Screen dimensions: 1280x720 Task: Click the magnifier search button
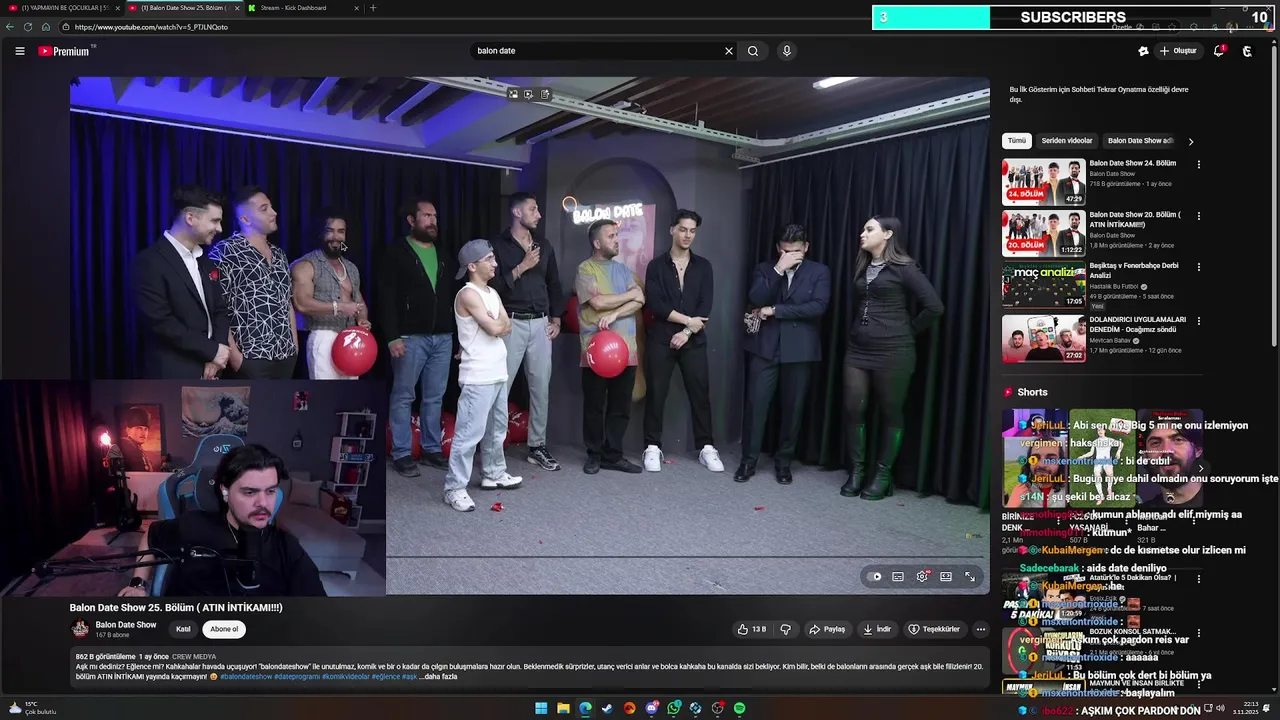point(753,51)
